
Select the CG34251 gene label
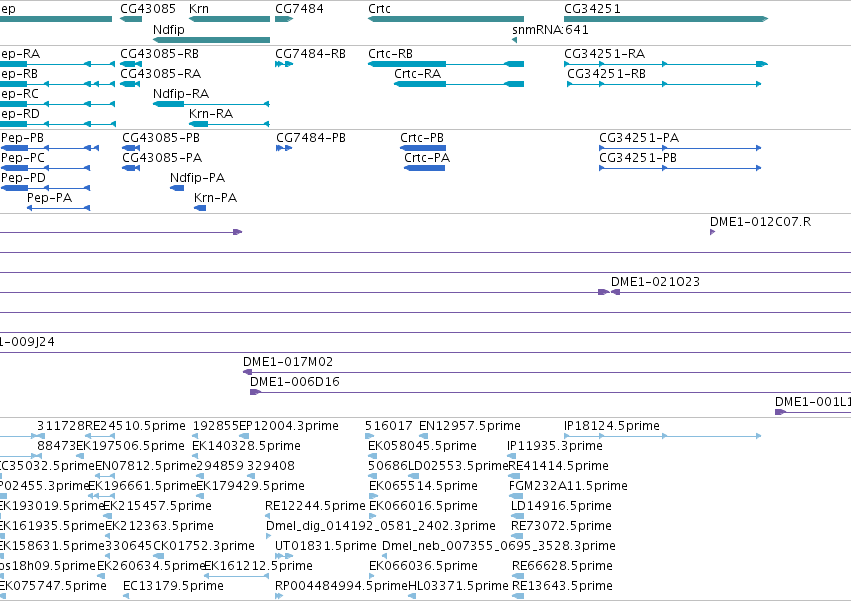point(592,9)
